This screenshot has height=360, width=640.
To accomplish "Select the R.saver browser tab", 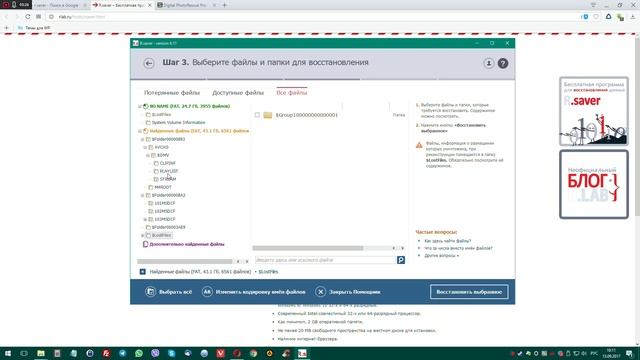I will point(122,5).
